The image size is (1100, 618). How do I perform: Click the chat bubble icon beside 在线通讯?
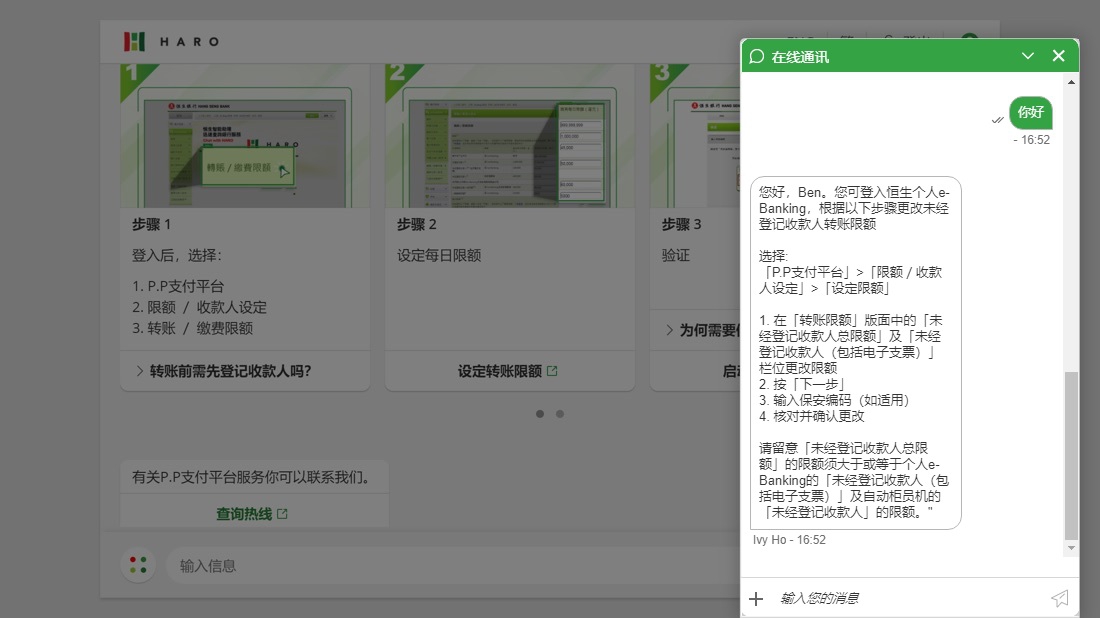756,57
